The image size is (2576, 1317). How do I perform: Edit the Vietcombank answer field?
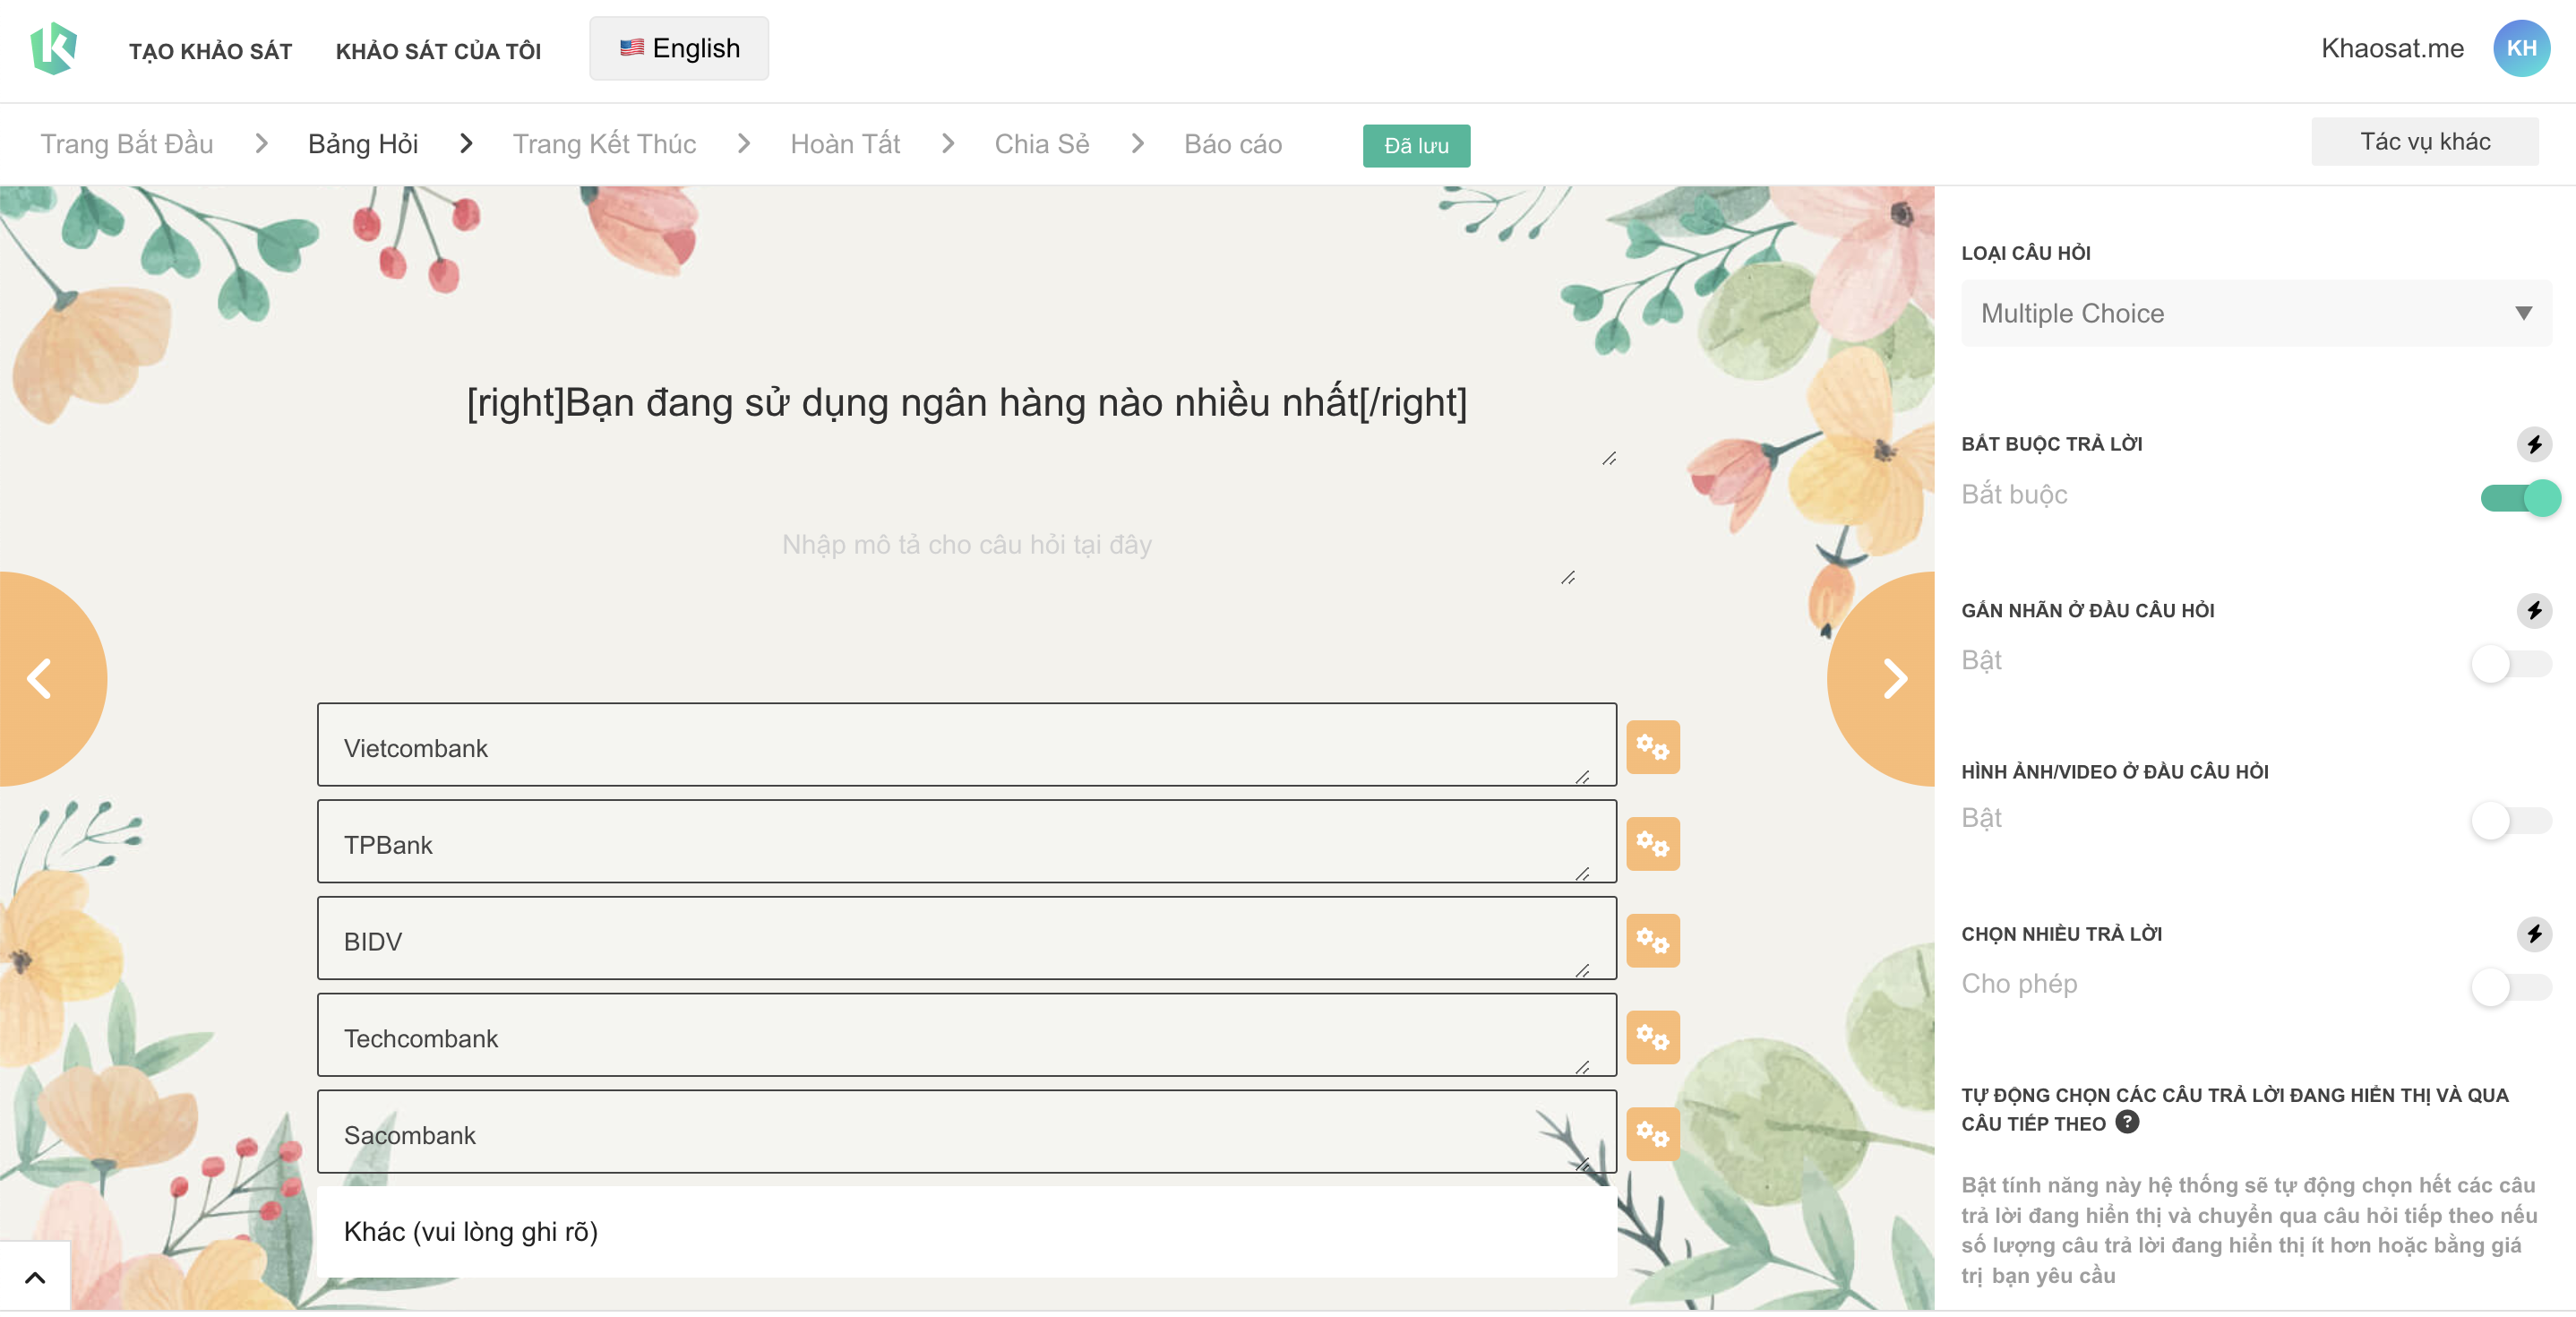pyautogui.click(x=967, y=745)
